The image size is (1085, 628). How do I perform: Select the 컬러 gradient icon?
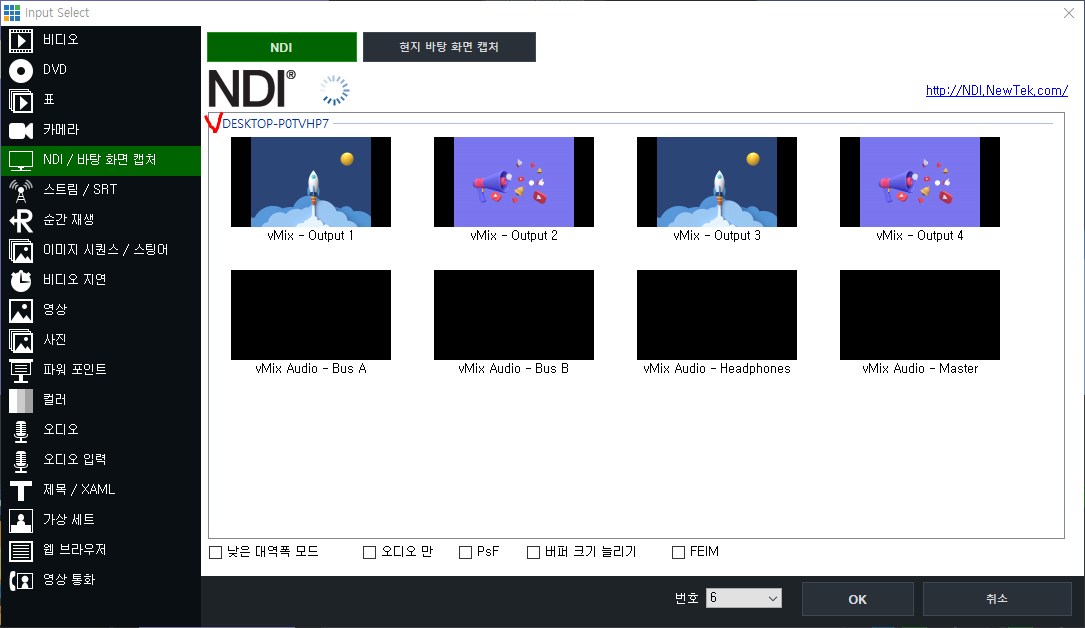pyautogui.click(x=21, y=400)
